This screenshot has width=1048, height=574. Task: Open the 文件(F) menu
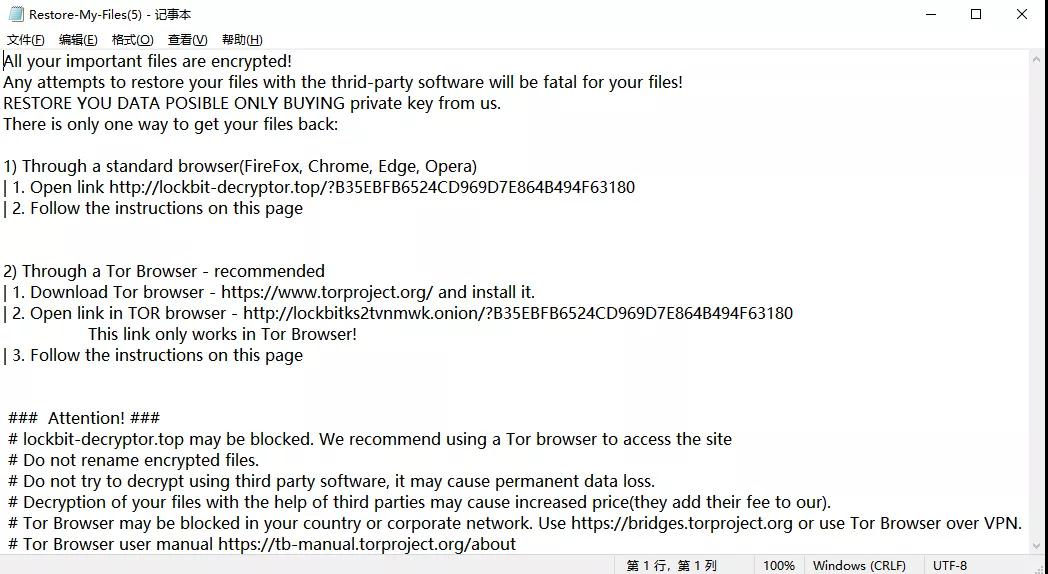click(25, 40)
